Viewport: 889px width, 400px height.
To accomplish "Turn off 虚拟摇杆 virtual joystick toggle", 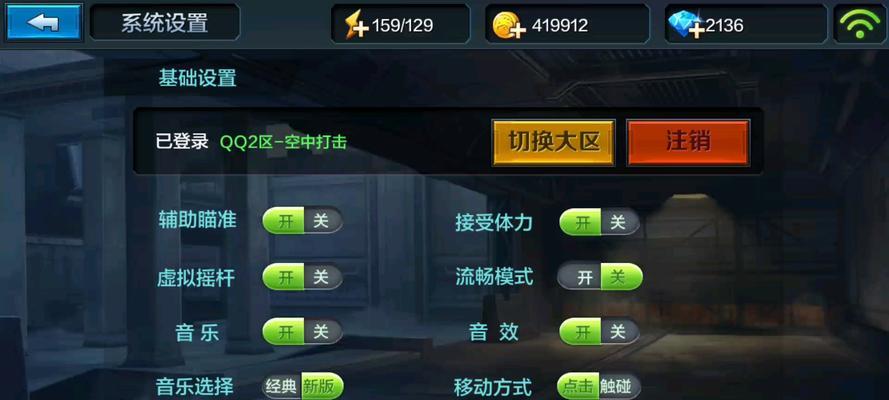I will (321, 277).
